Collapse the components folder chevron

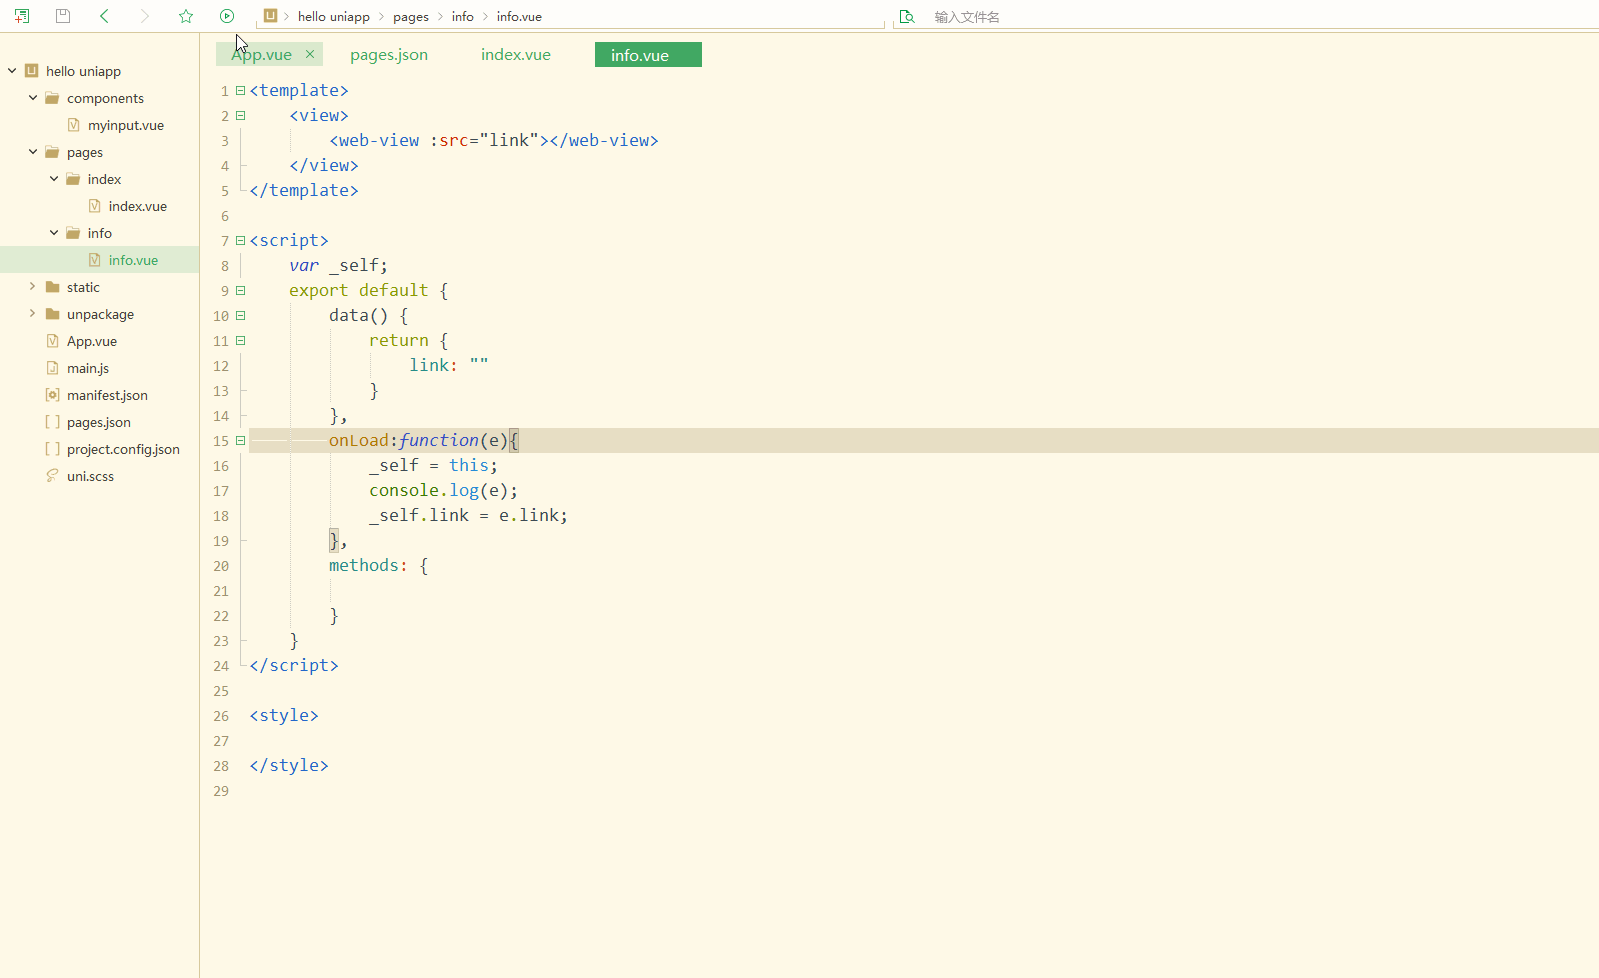[x=33, y=98]
